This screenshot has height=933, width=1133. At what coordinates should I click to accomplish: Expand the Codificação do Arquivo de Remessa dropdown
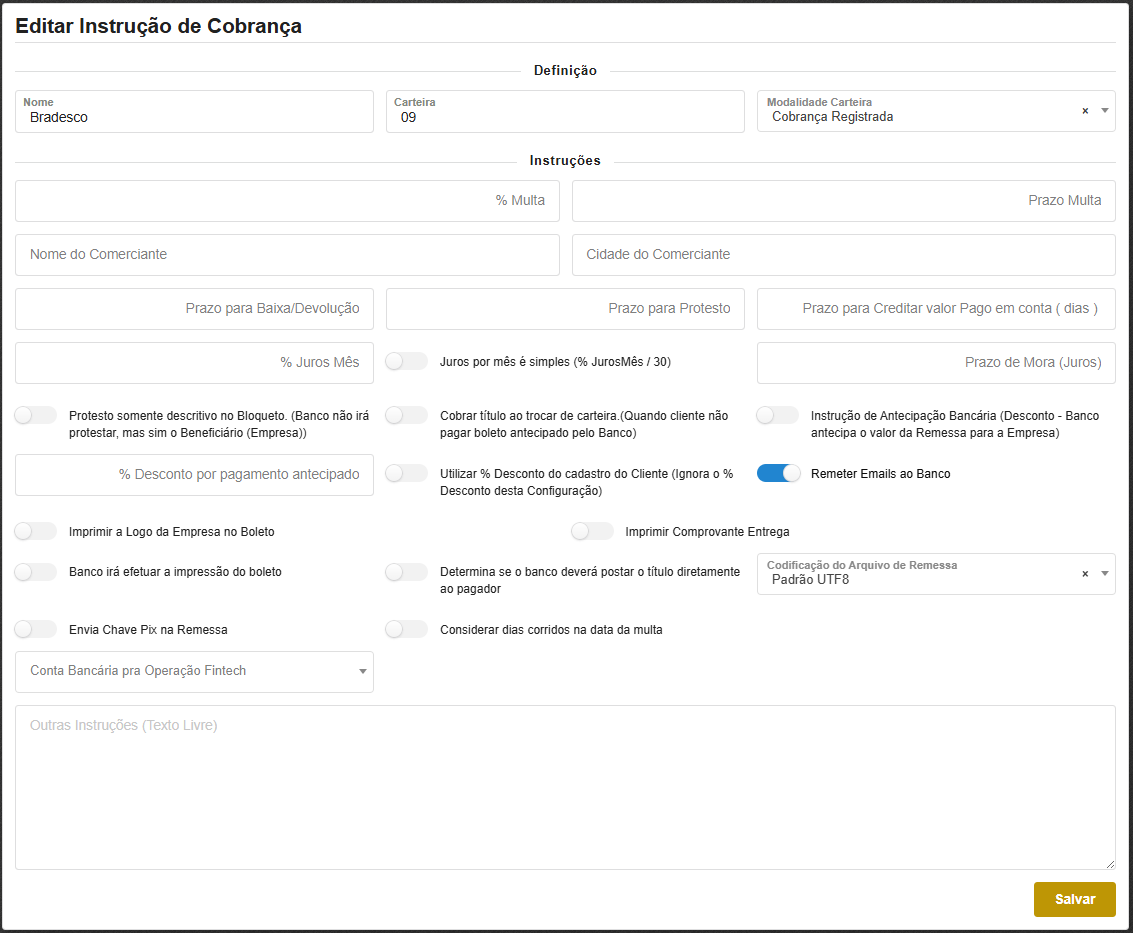[x=1105, y=574]
